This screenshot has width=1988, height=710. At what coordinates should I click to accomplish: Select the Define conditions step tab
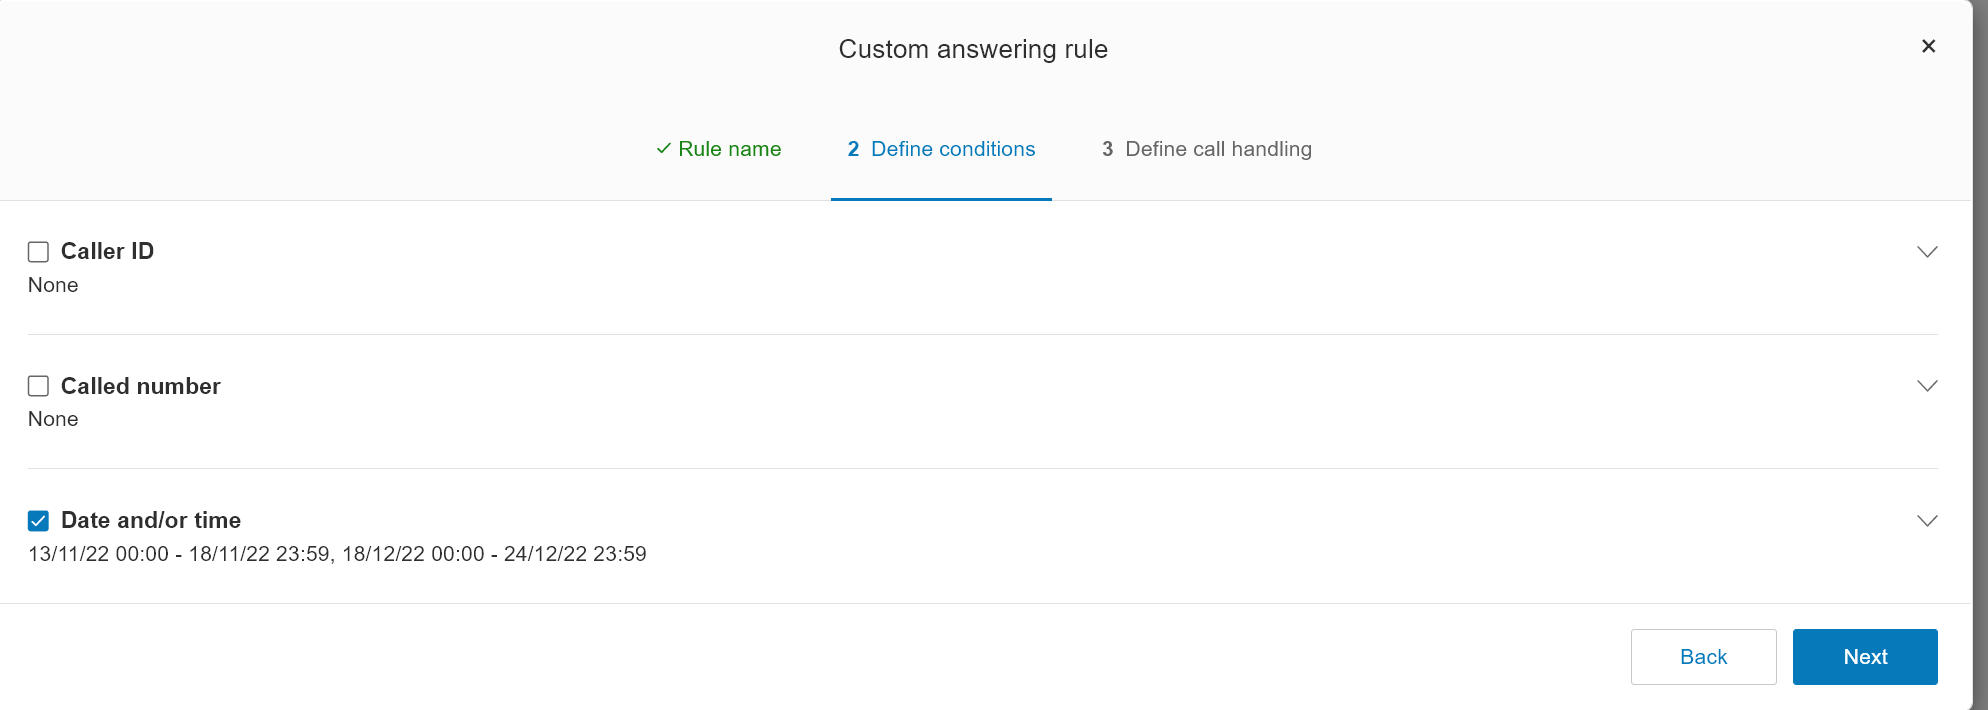tap(941, 149)
